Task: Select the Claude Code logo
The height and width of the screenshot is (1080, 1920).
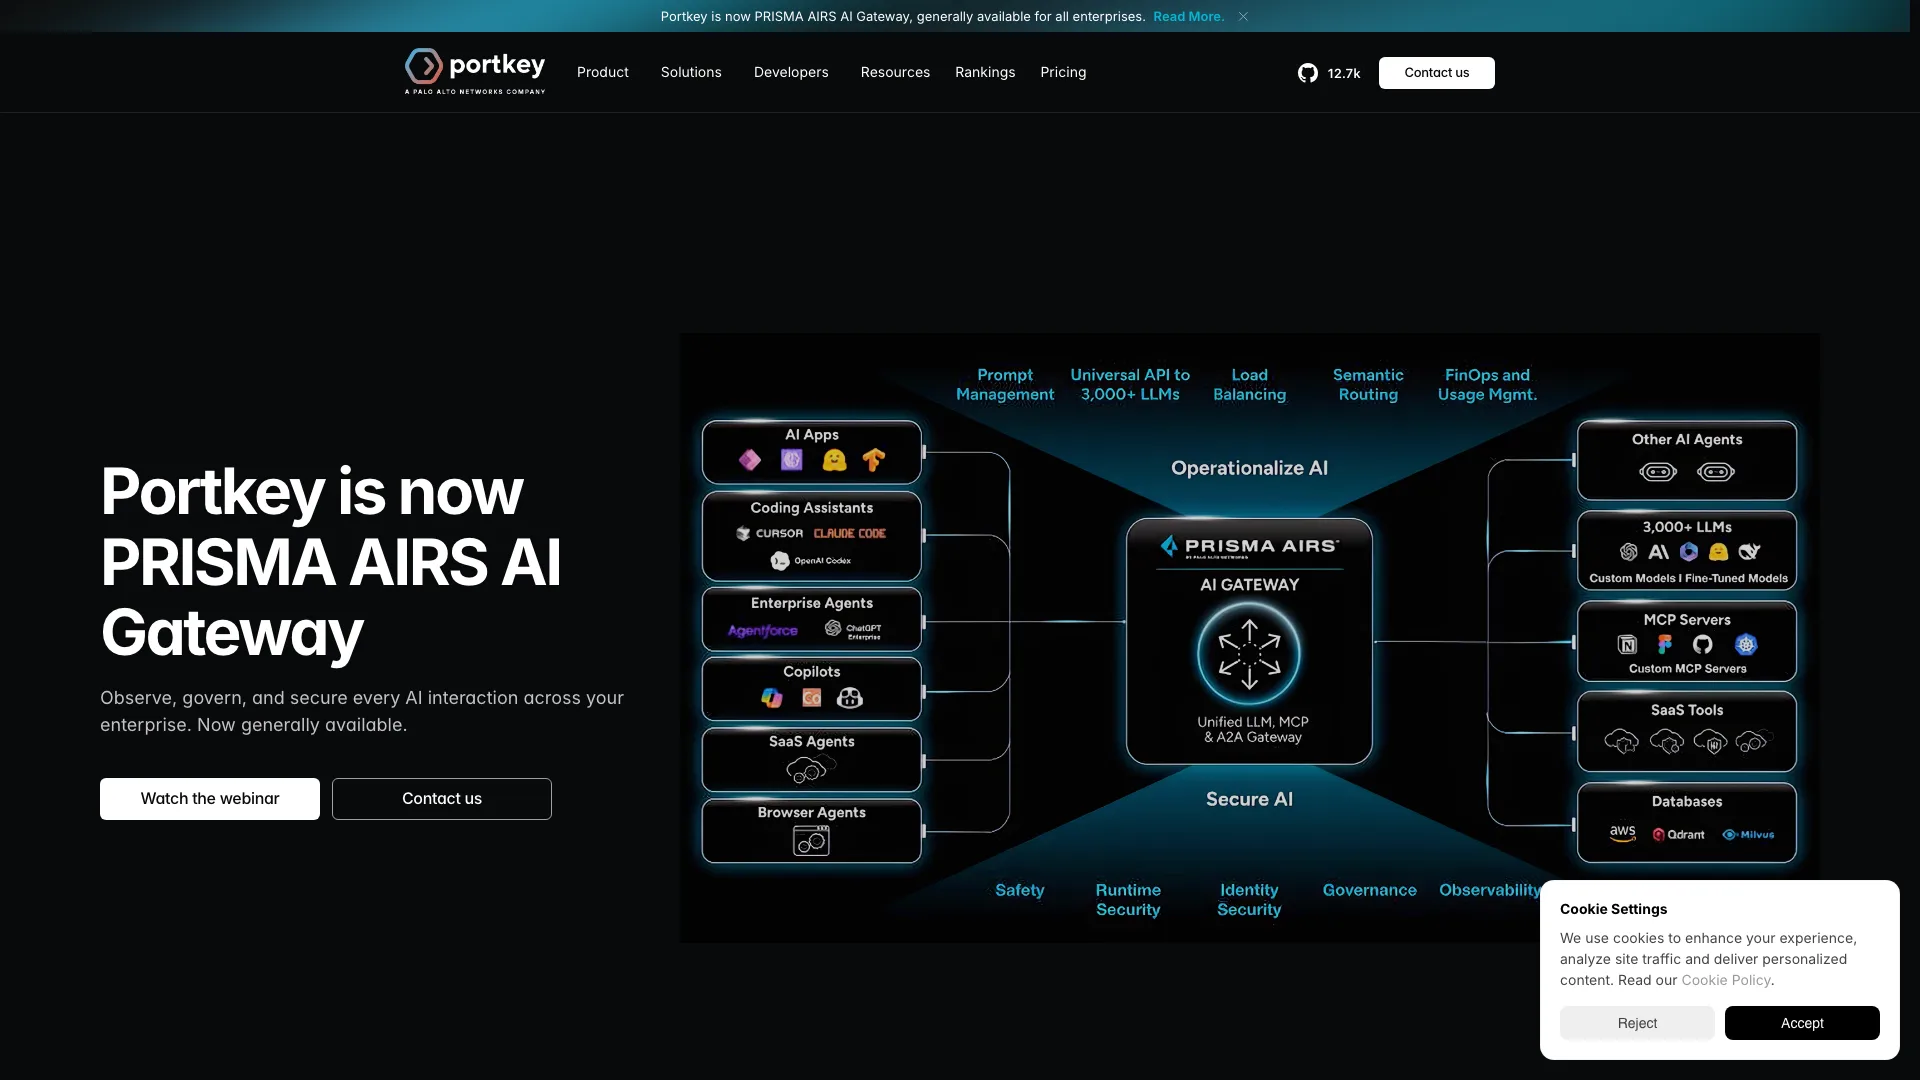Action: pyautogui.click(x=850, y=533)
